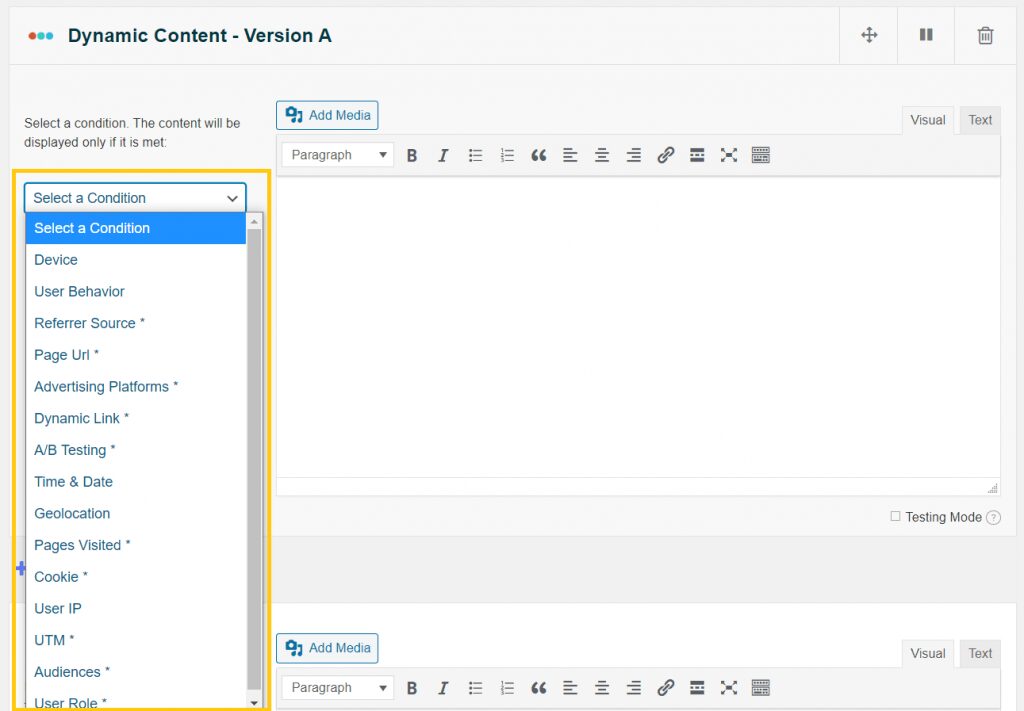Align text right in upper editor

[633, 155]
